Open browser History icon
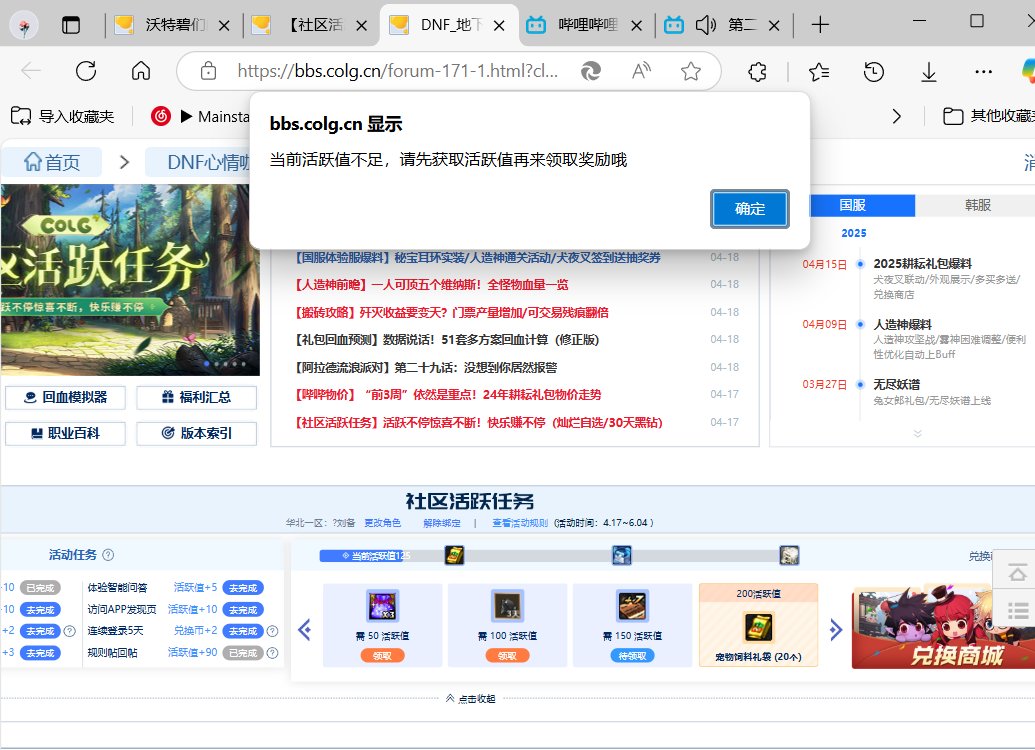1035x750 pixels. coord(873,71)
